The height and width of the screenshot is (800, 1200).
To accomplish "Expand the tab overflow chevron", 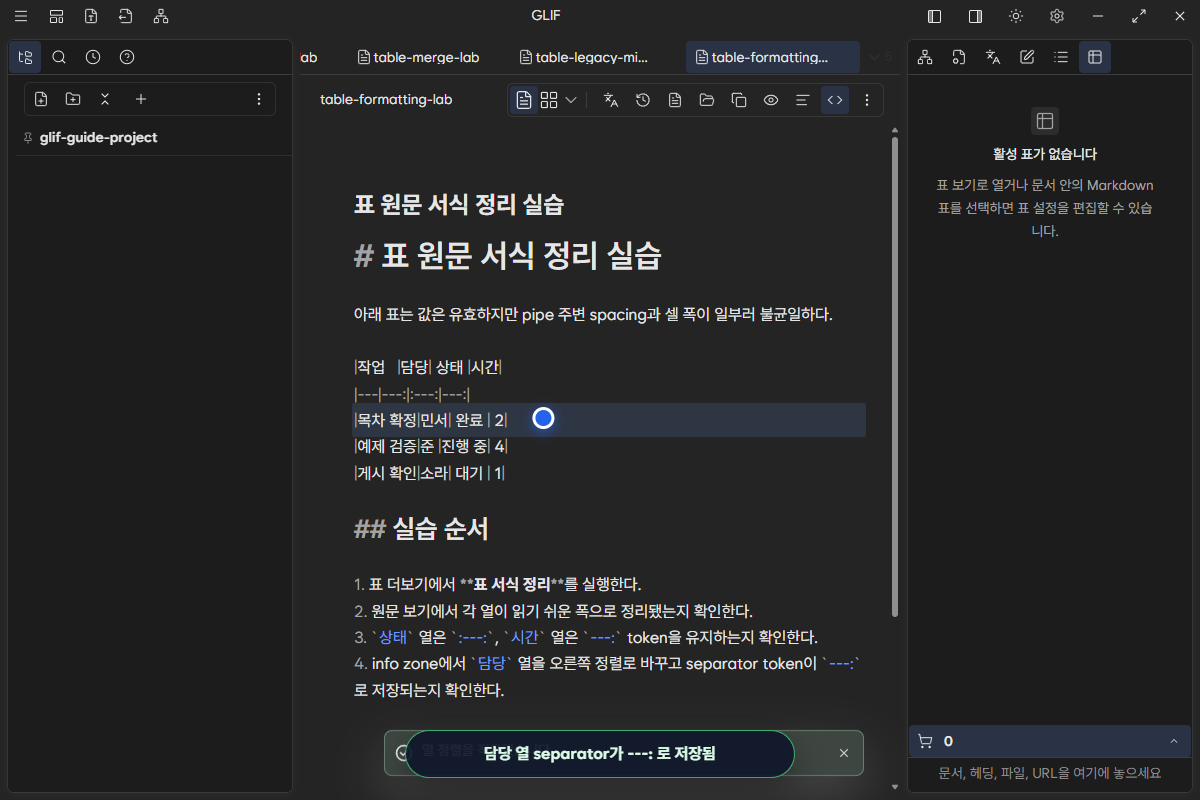I will (x=876, y=57).
